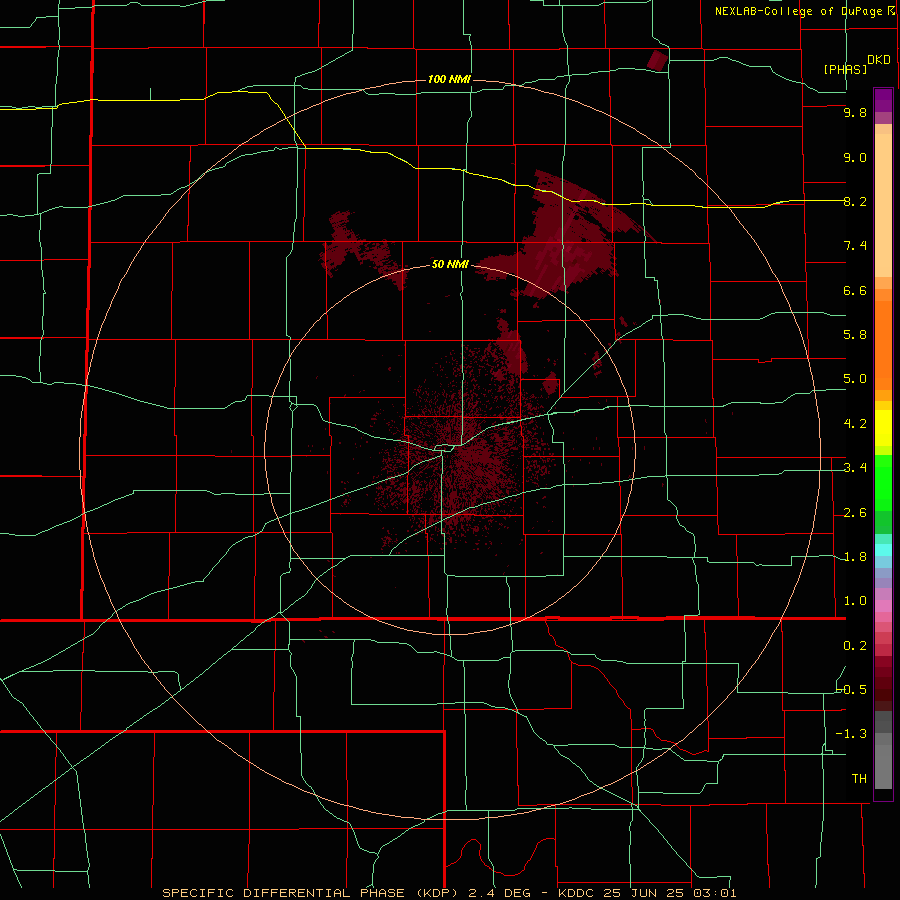Click the 0.2 value on the color scale
The image size is (900, 900).
tap(855, 646)
